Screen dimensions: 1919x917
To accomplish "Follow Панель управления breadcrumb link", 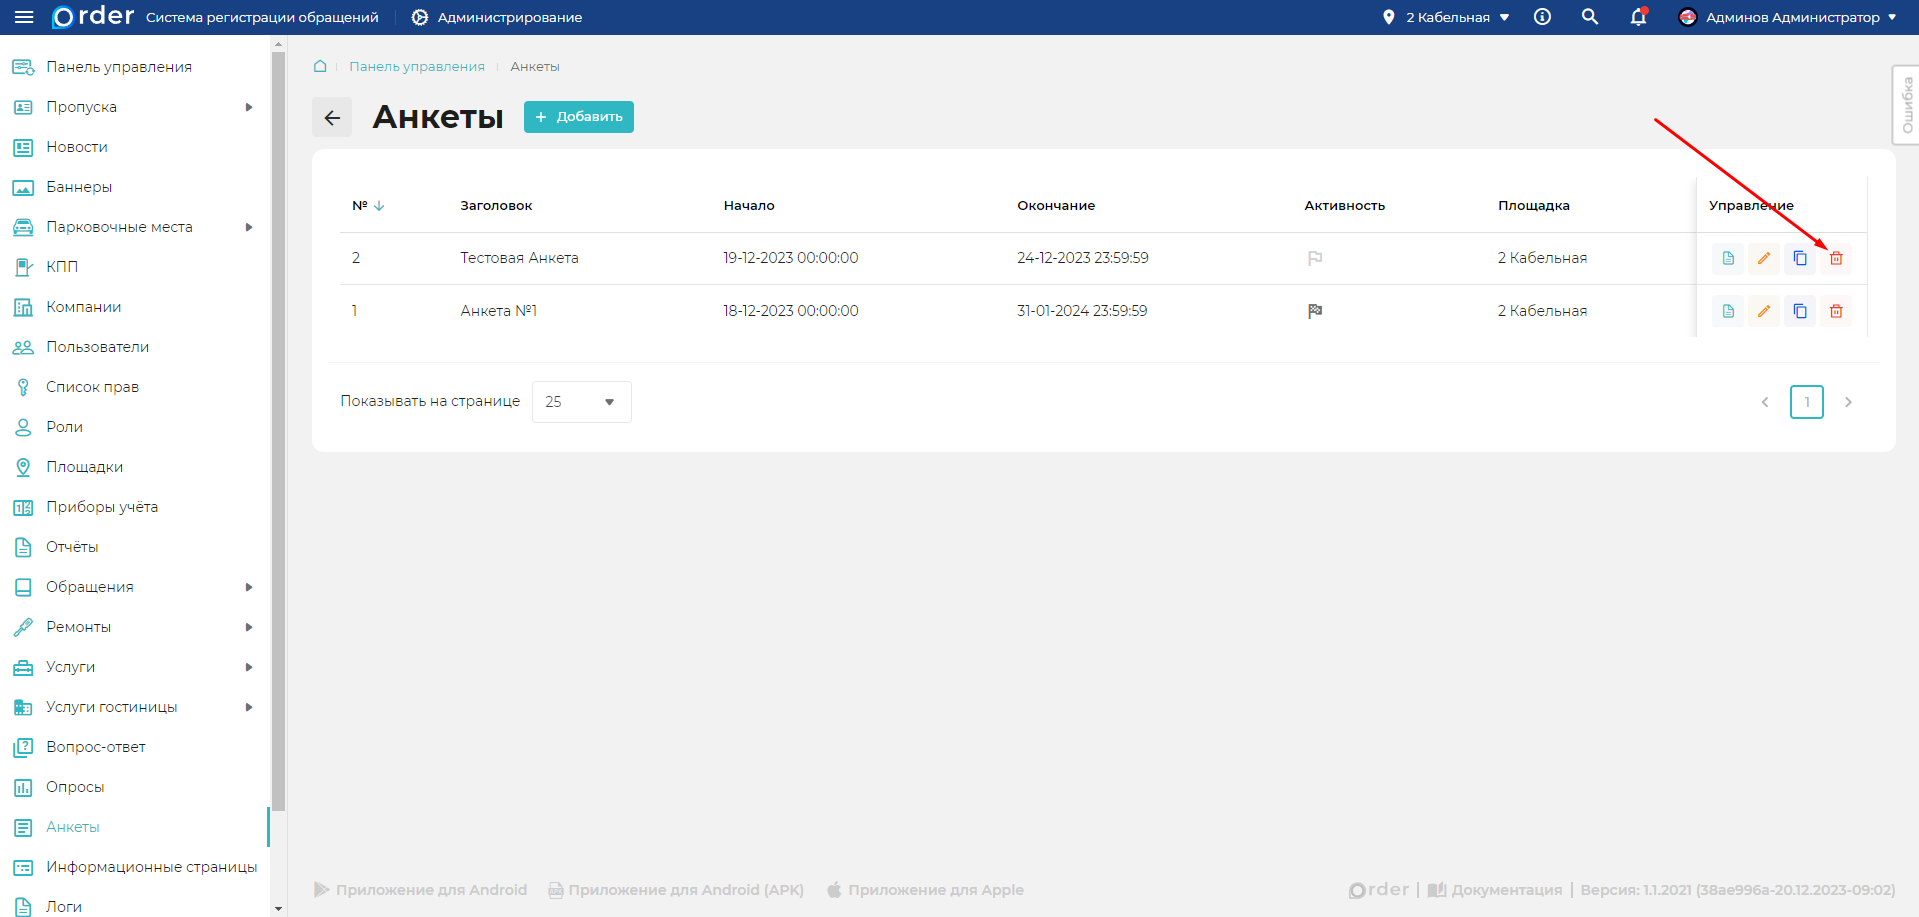I will pyautogui.click(x=416, y=67).
